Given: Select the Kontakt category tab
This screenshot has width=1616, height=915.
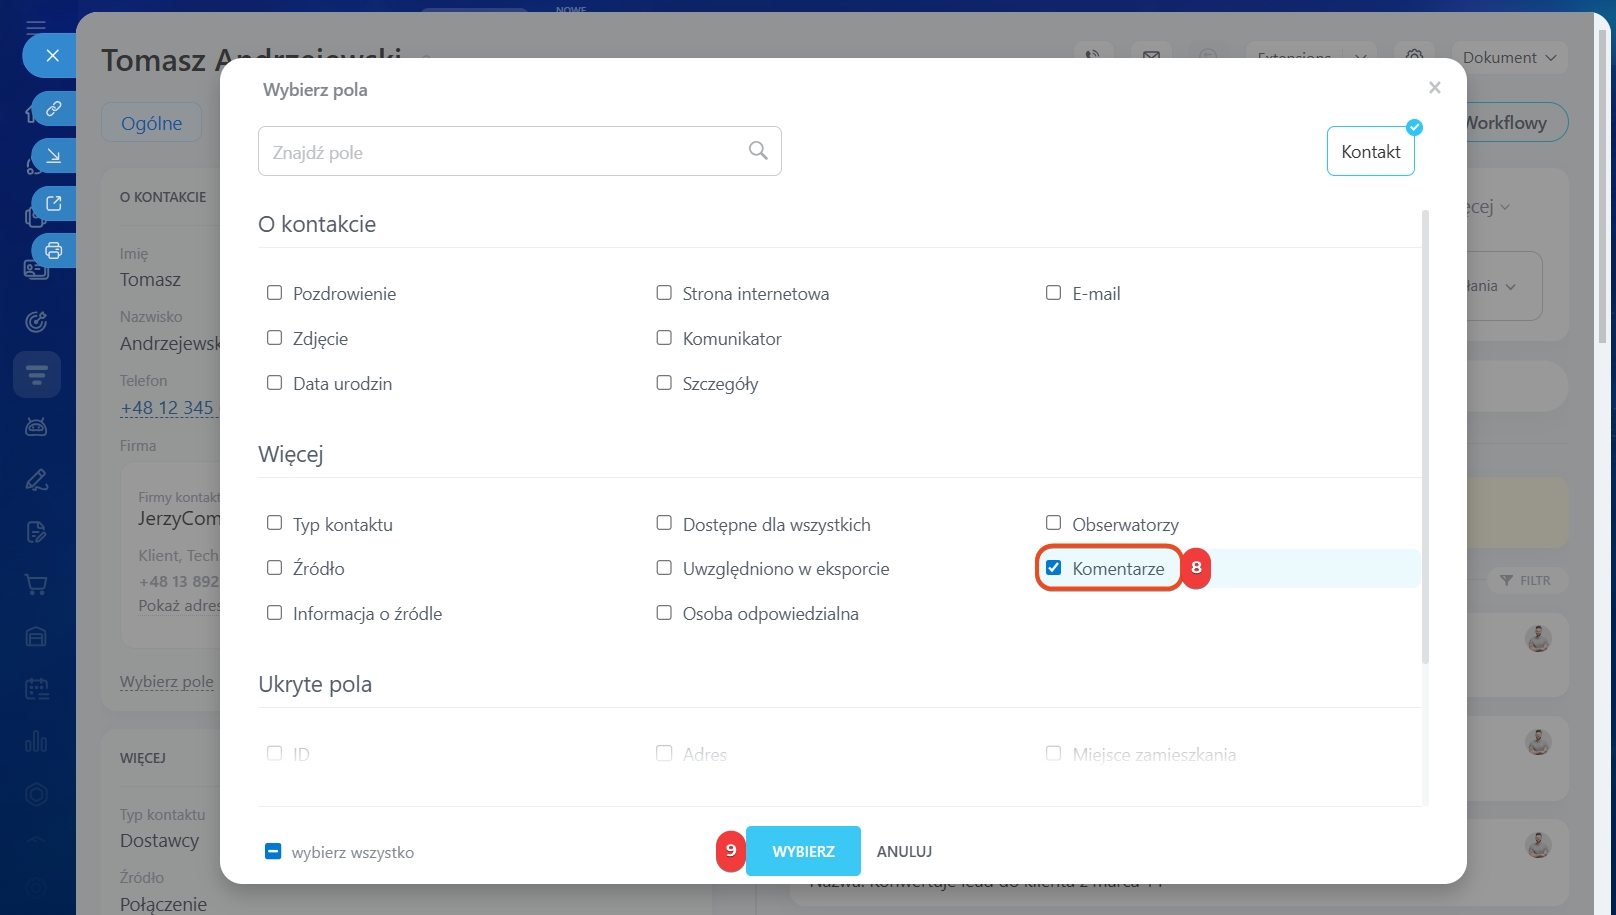Looking at the screenshot, I should (x=1370, y=151).
